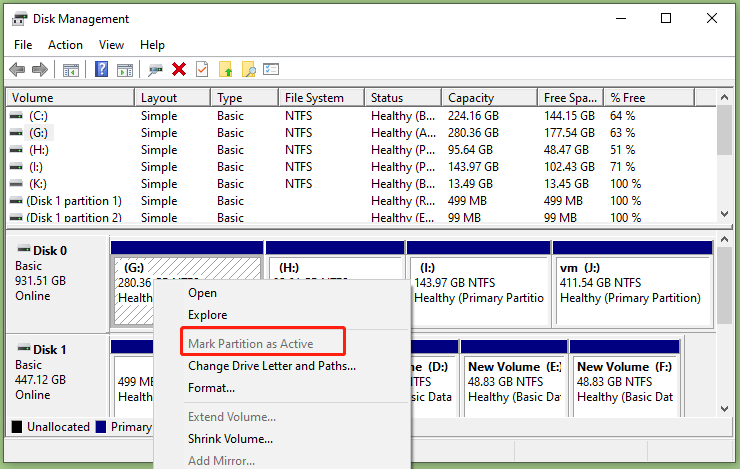Select the New Volume (E:) partition block
The image size is (740, 469).
pyautogui.click(x=514, y=379)
